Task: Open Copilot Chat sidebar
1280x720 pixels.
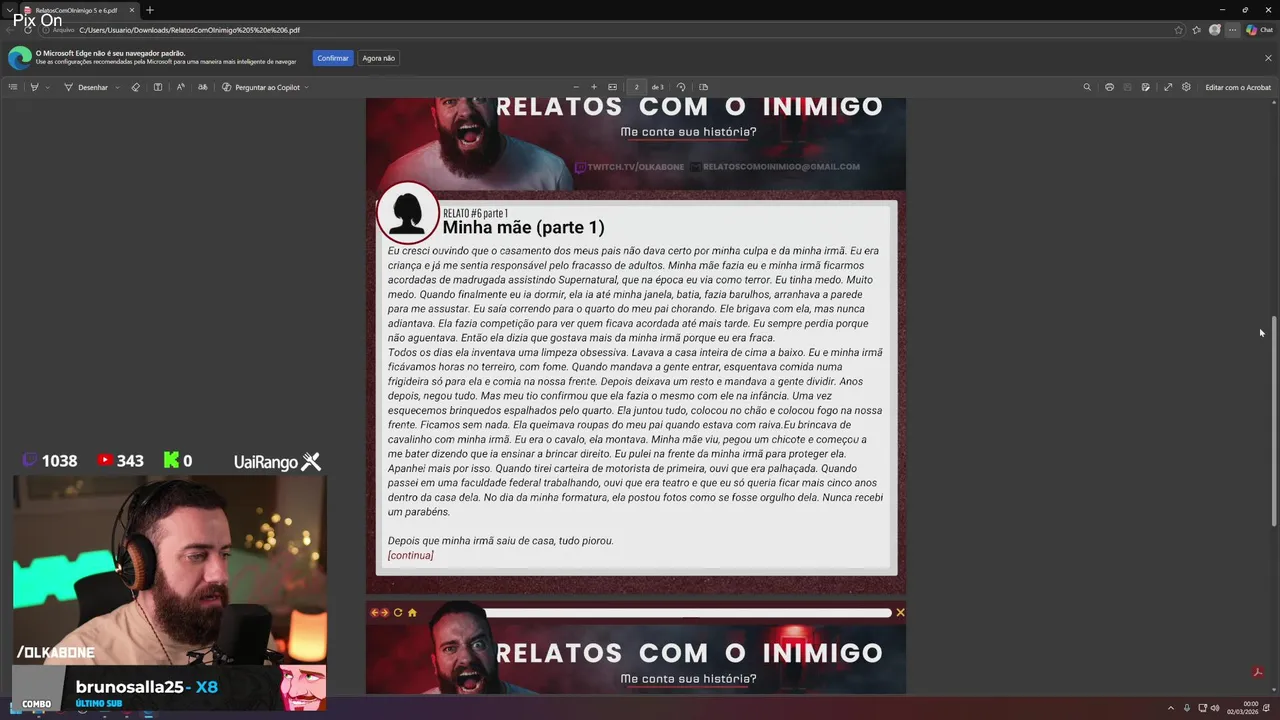Action: click(x=1259, y=30)
